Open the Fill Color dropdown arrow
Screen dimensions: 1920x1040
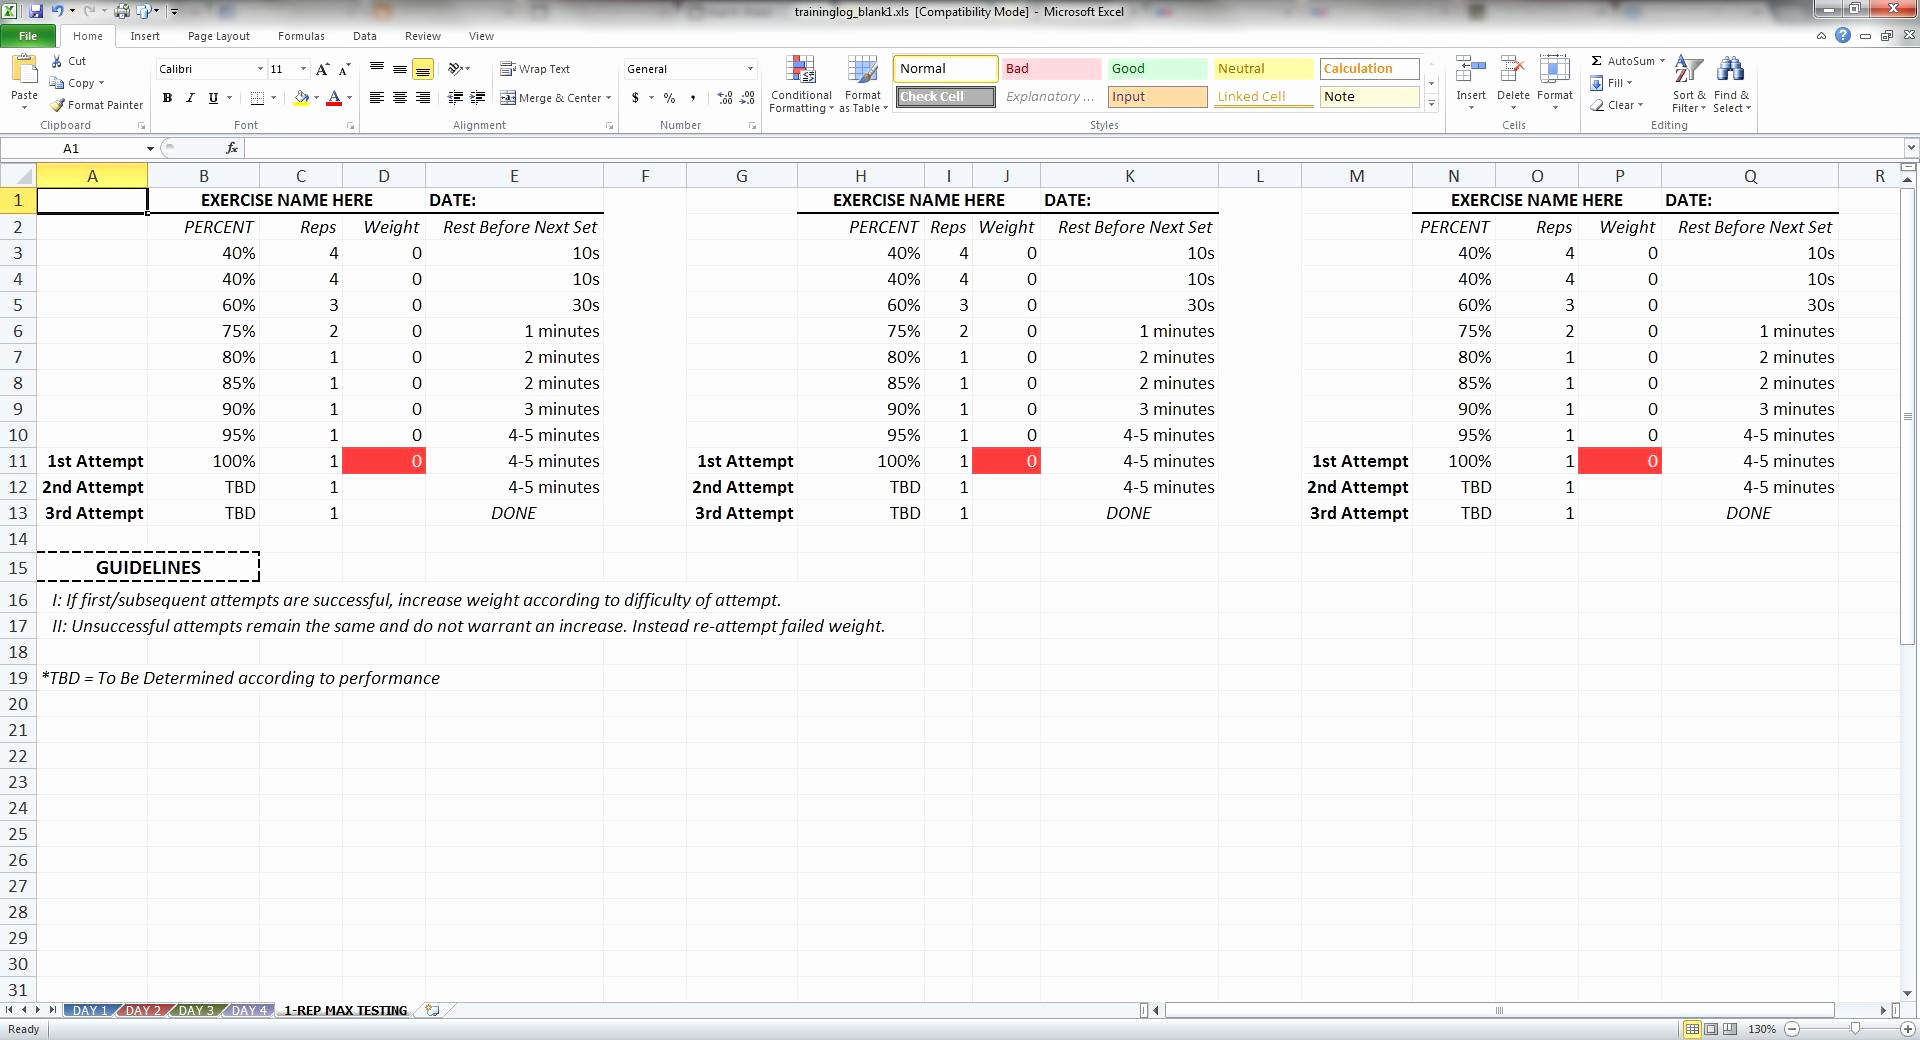coord(315,99)
